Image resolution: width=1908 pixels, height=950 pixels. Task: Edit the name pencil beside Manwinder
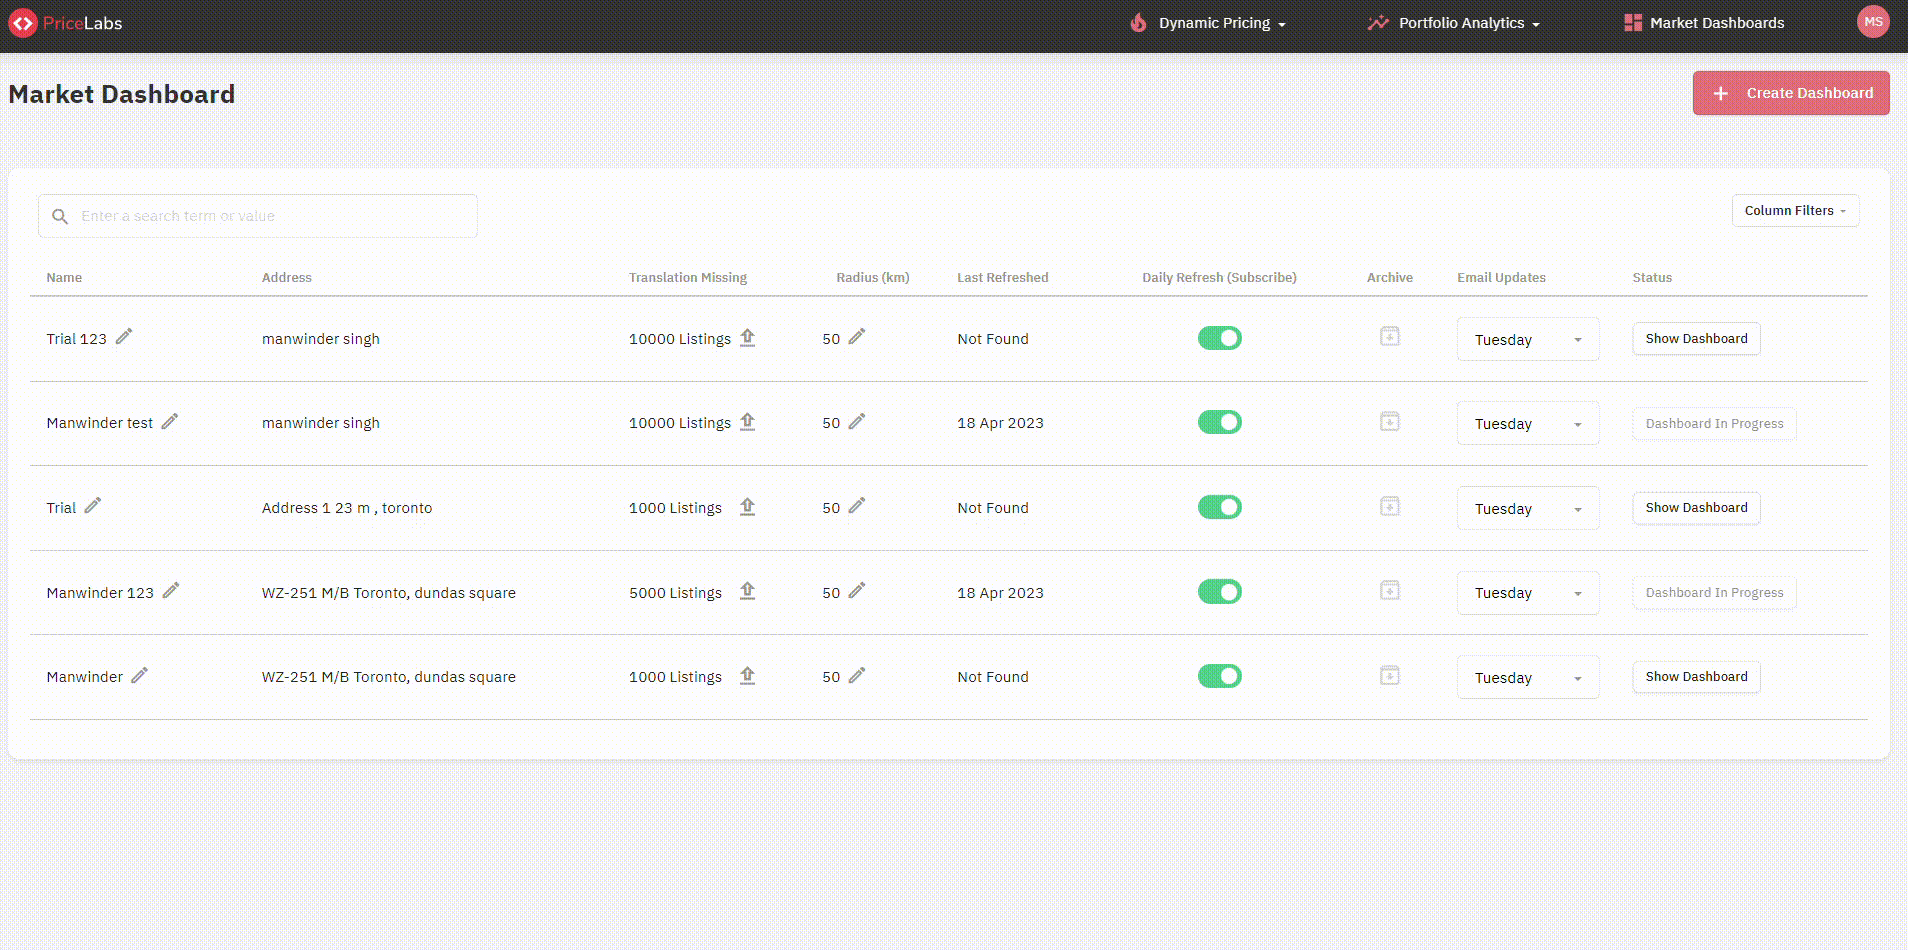140,675
